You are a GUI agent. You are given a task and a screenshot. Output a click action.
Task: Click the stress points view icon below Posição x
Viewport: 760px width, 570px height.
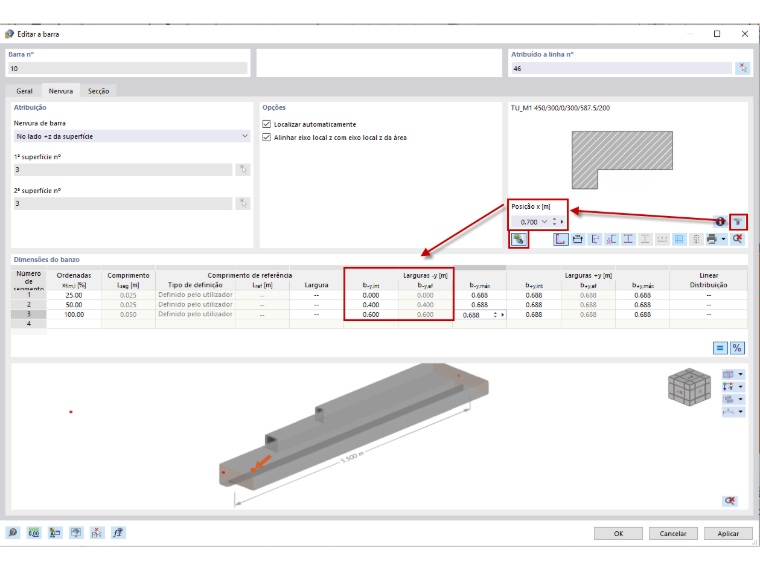(519, 239)
